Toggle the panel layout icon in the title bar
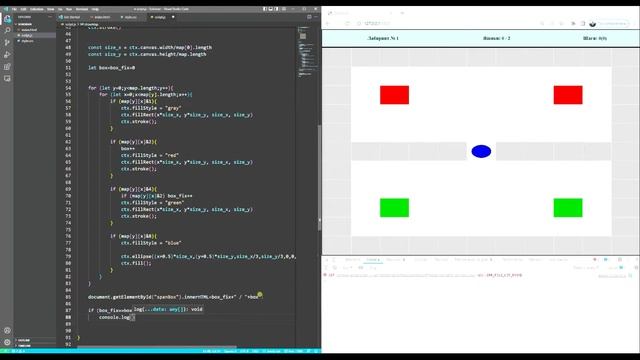Image resolution: width=640 pixels, height=360 pixels. 270,9
